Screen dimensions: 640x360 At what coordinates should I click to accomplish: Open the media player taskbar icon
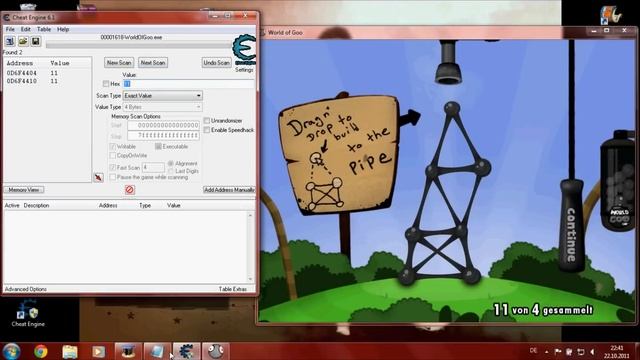(98, 351)
